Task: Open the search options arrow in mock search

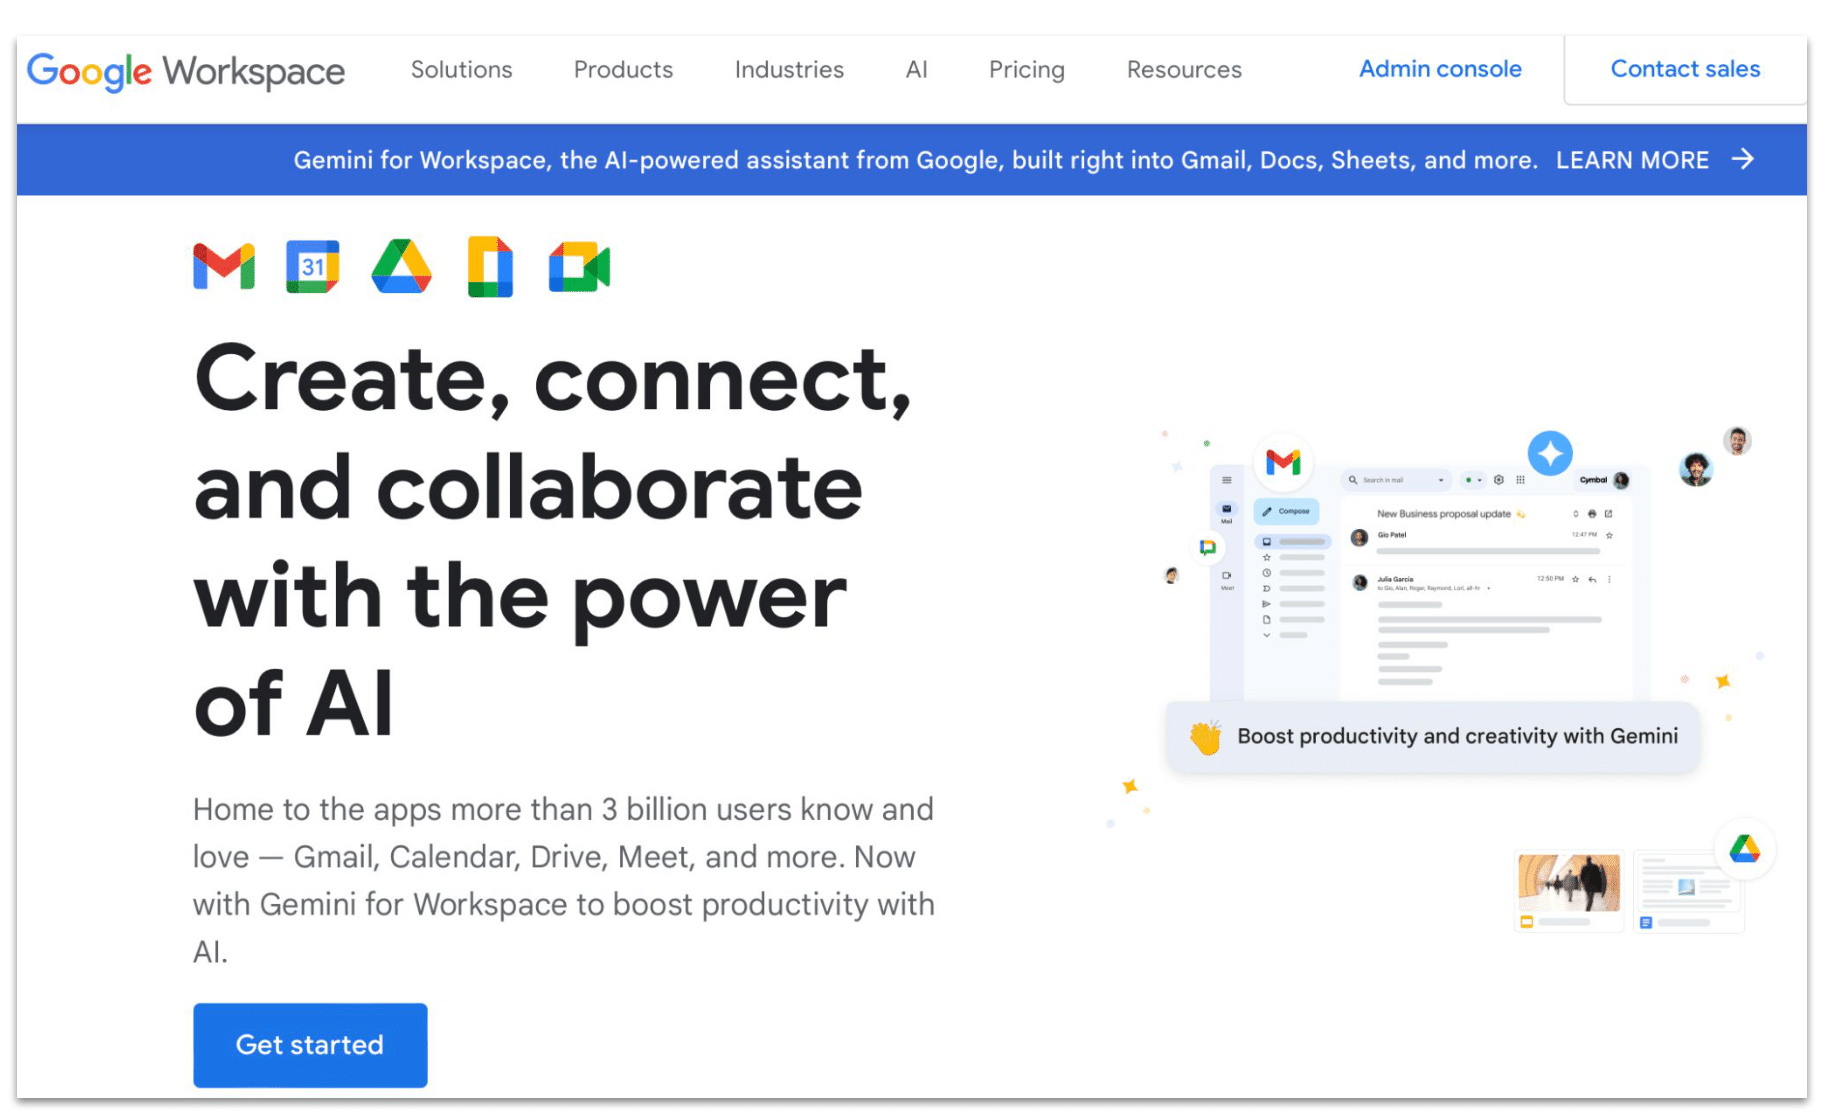Action: click(x=1441, y=480)
